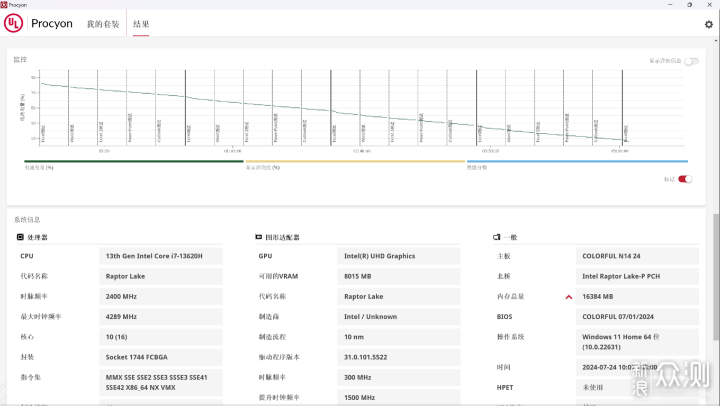Image resolution: width=720 pixels, height=406 pixels.
Task: Click the '8015 MB' VRAM value
Action: [x=399, y=276]
